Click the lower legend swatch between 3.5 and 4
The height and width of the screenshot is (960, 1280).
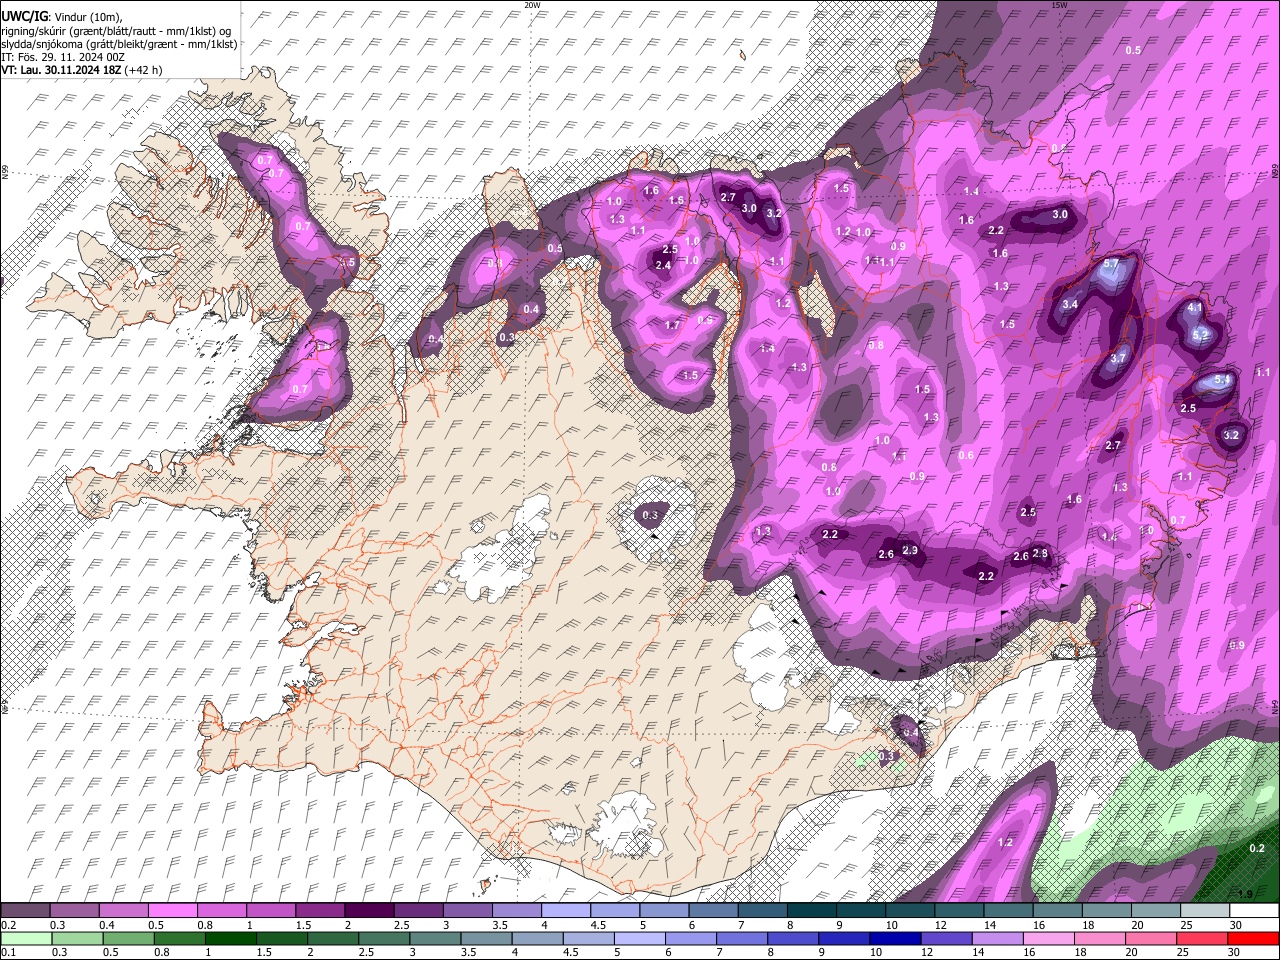[485, 938]
